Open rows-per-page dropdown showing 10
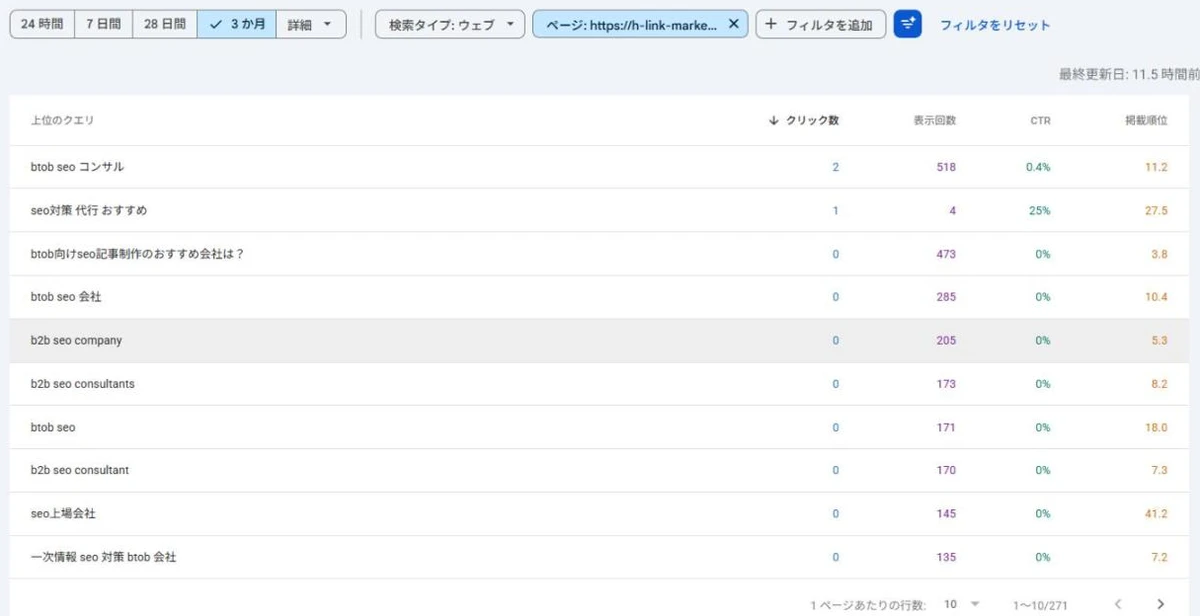The width and height of the screenshot is (1200, 616). [x=961, y=604]
